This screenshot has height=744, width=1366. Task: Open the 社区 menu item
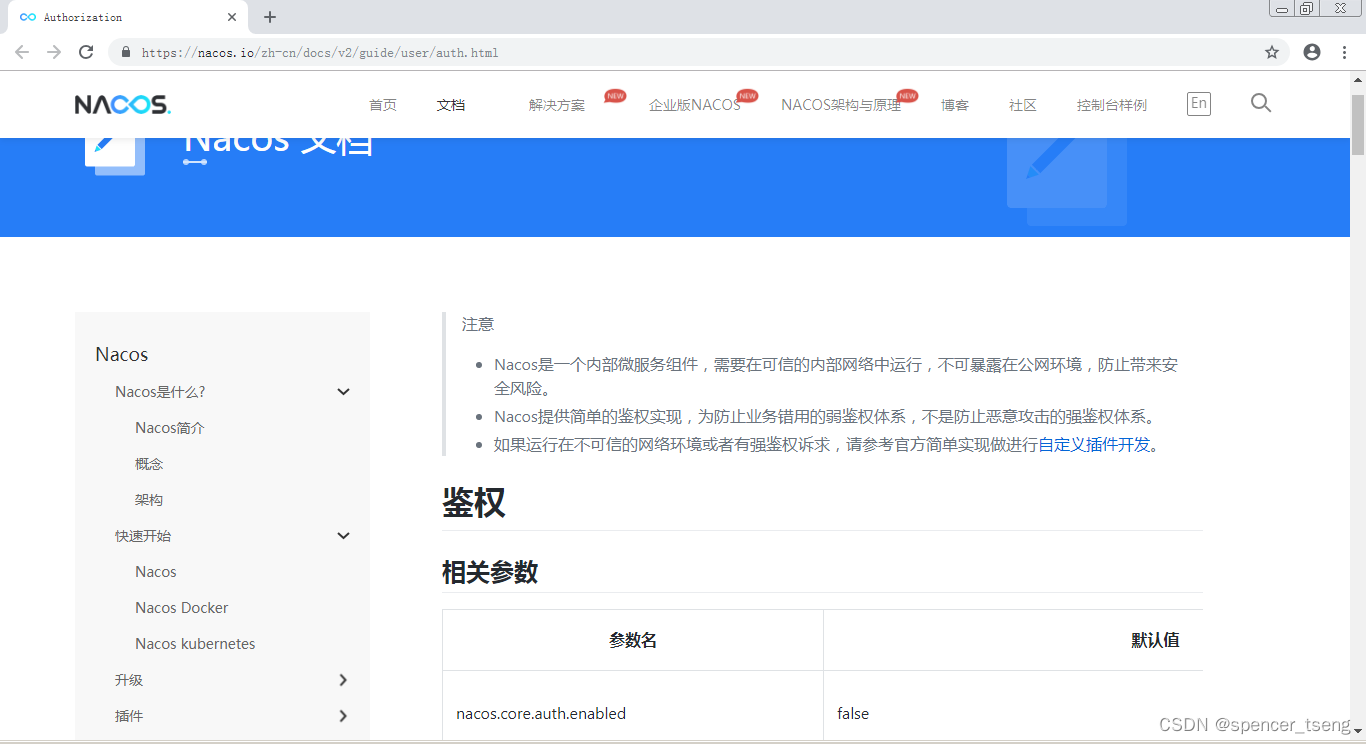[1023, 105]
